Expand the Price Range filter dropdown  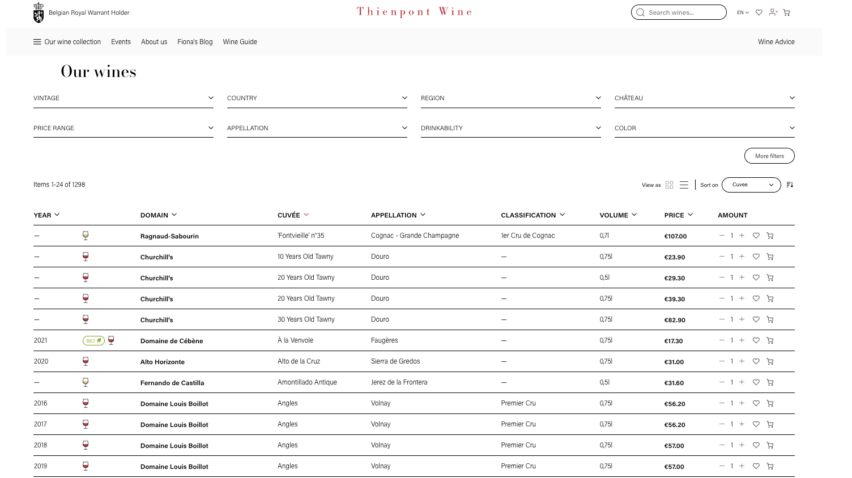123,128
